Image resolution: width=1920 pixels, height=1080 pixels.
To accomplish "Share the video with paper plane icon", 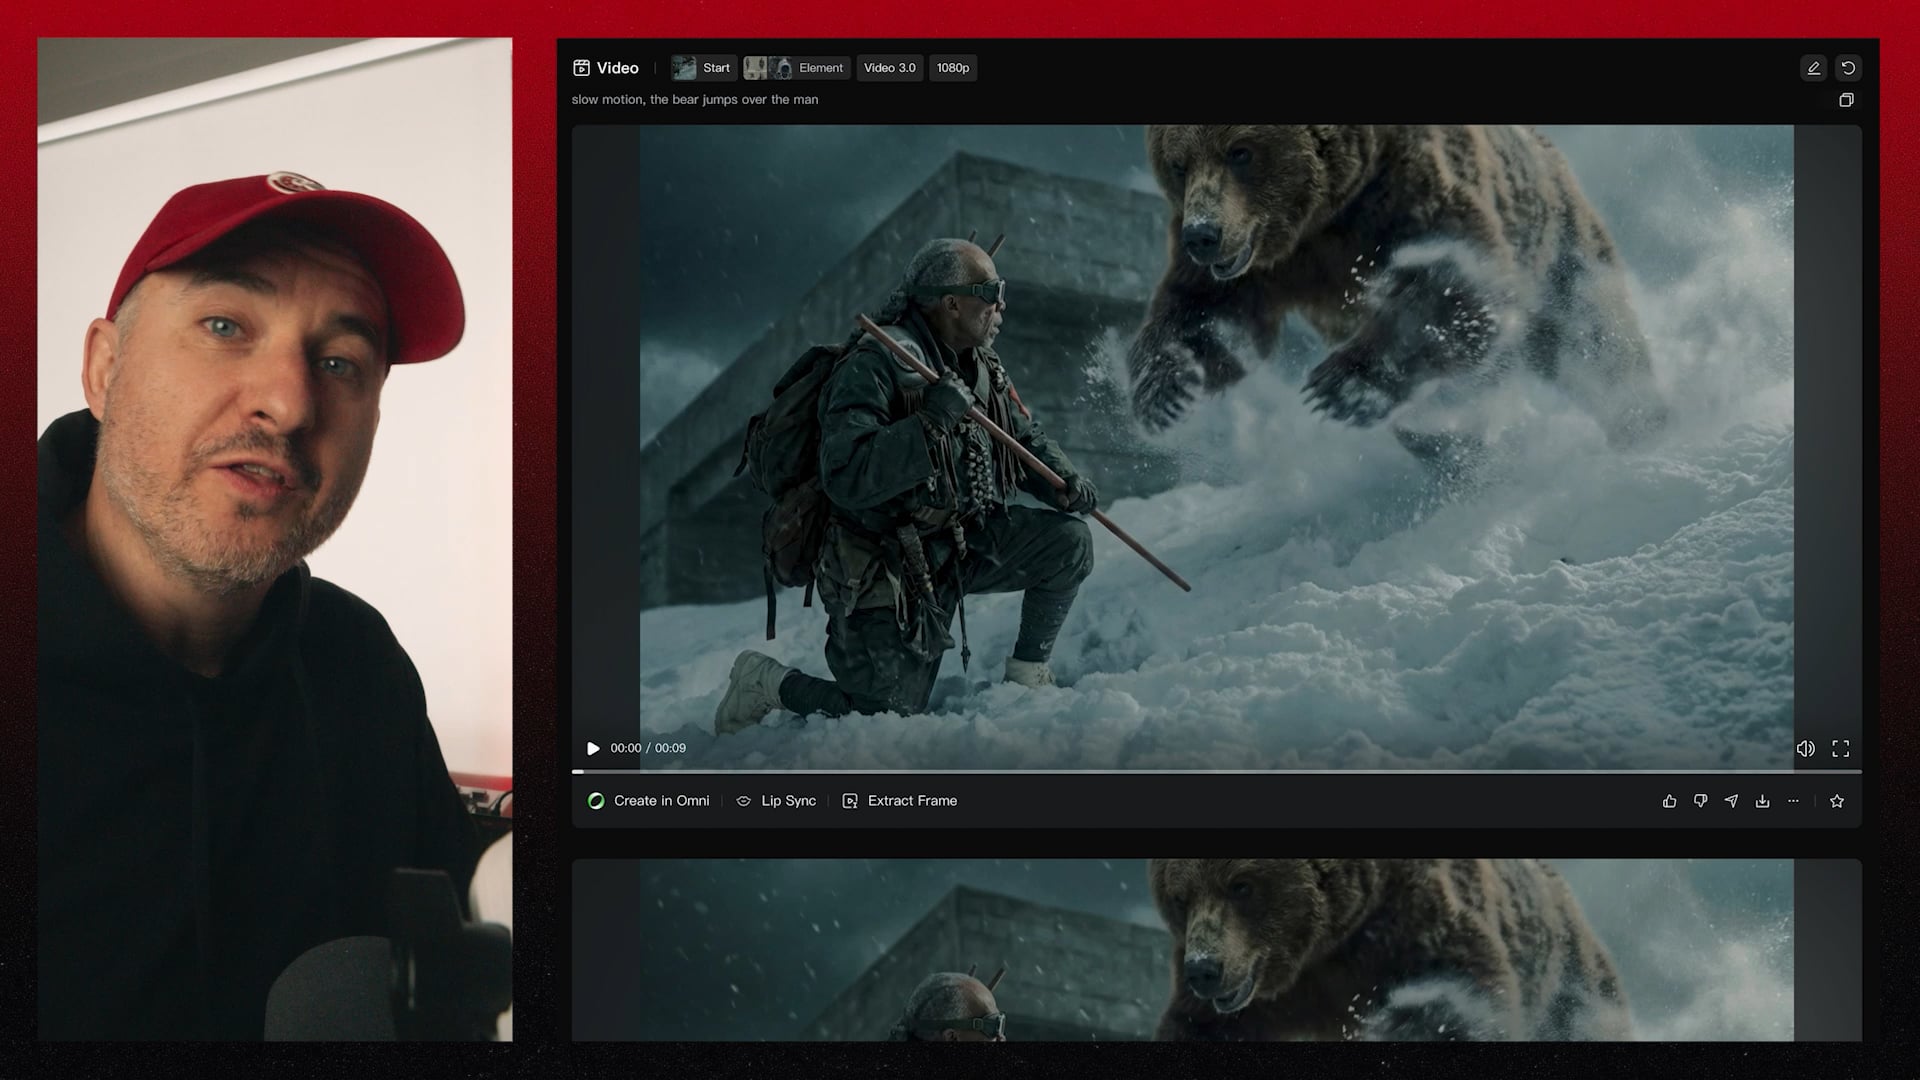I will click(x=1731, y=801).
